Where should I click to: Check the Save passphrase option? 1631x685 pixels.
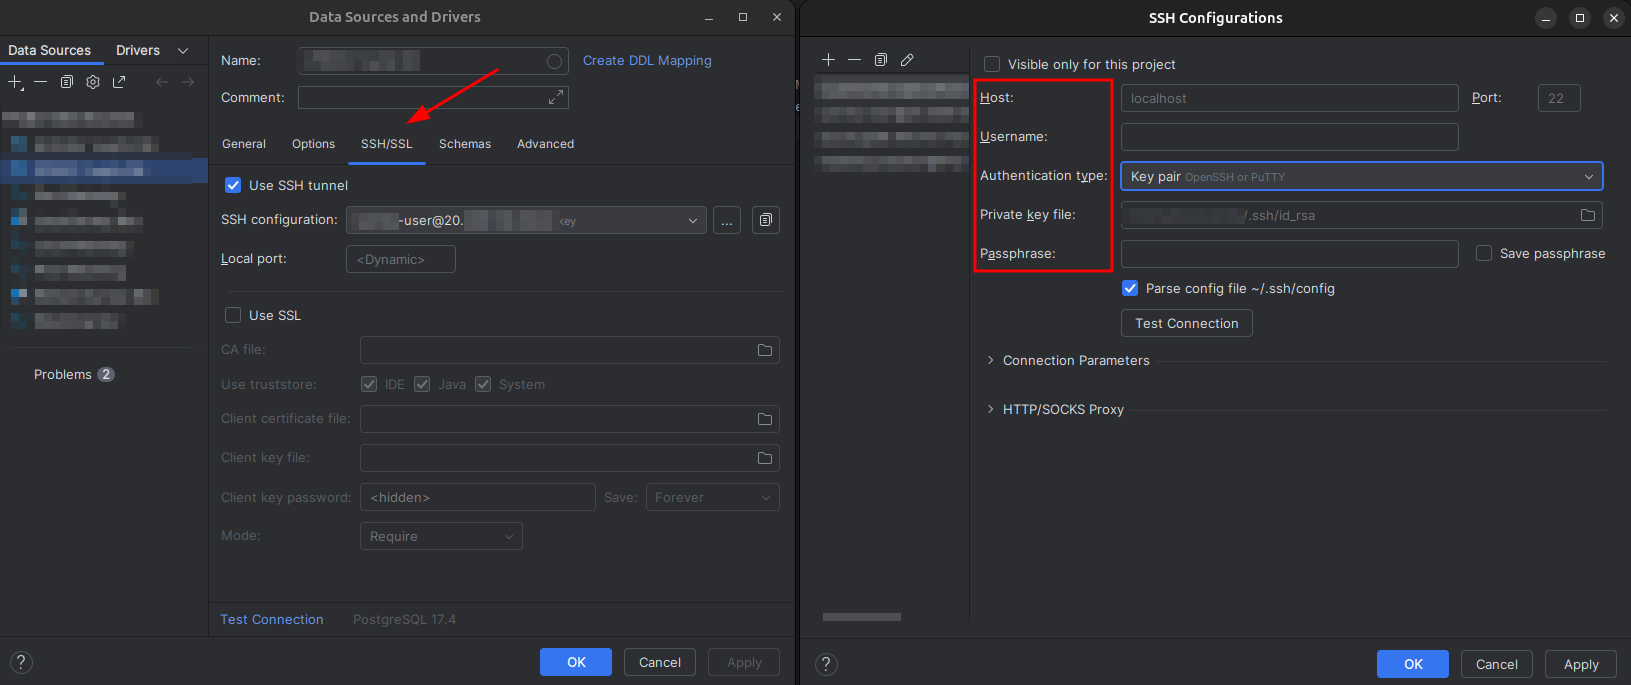(1484, 254)
